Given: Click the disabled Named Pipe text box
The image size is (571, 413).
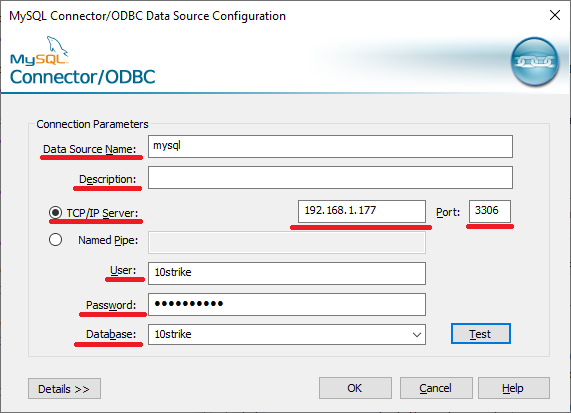Looking at the screenshot, I should 287,242.
